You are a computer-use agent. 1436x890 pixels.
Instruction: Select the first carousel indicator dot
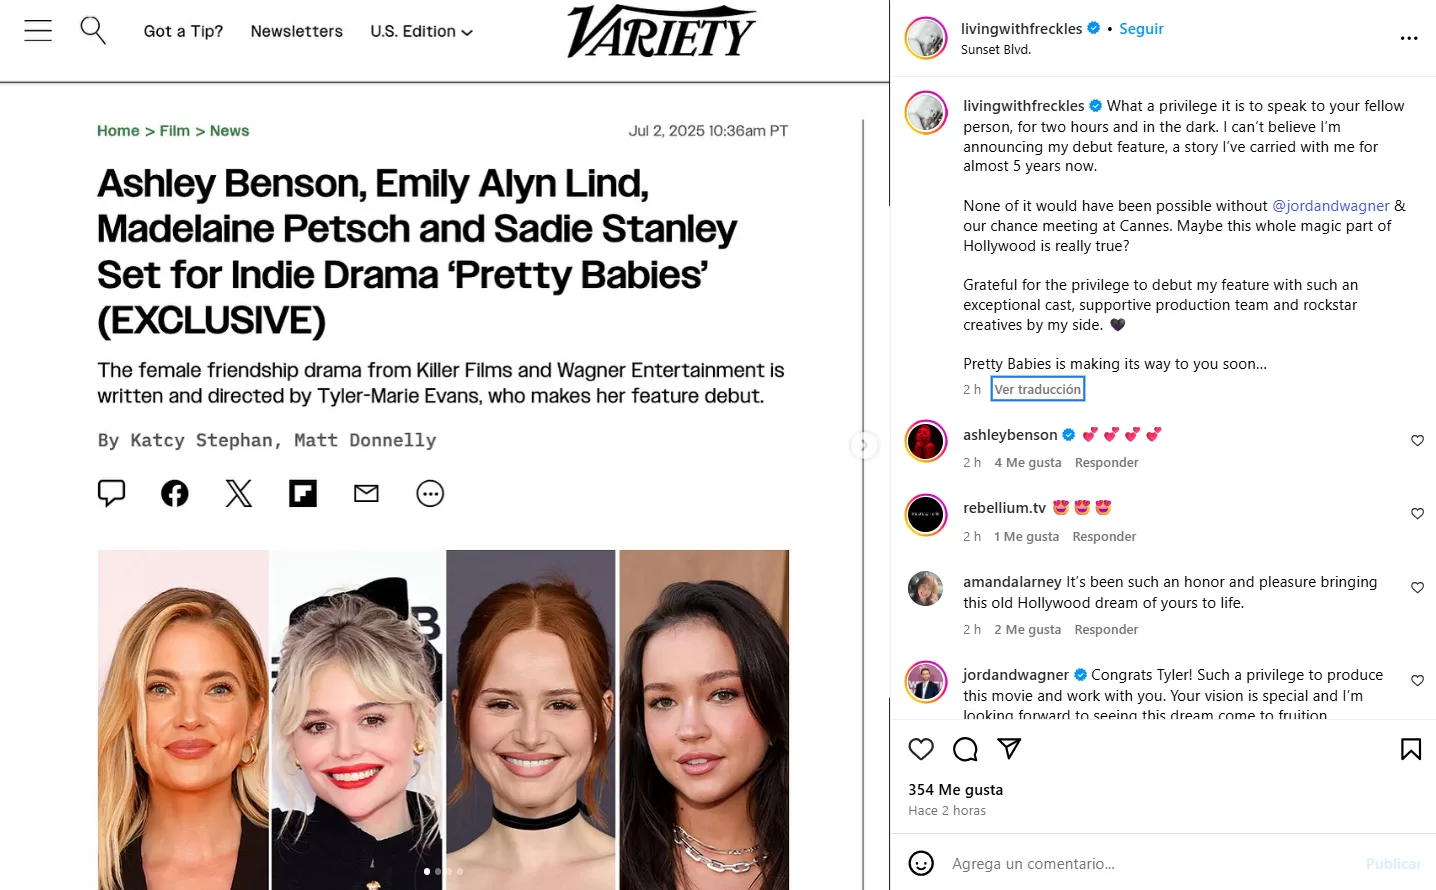[x=427, y=871]
